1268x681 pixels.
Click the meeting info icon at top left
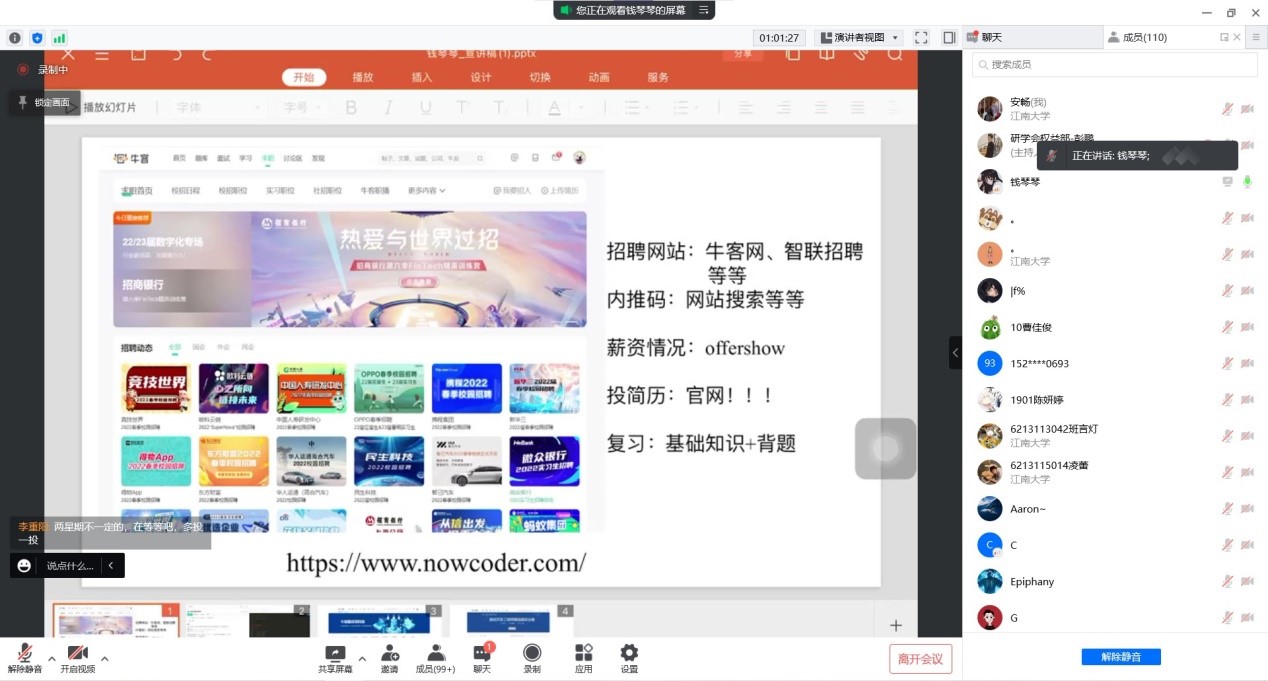click(15, 38)
